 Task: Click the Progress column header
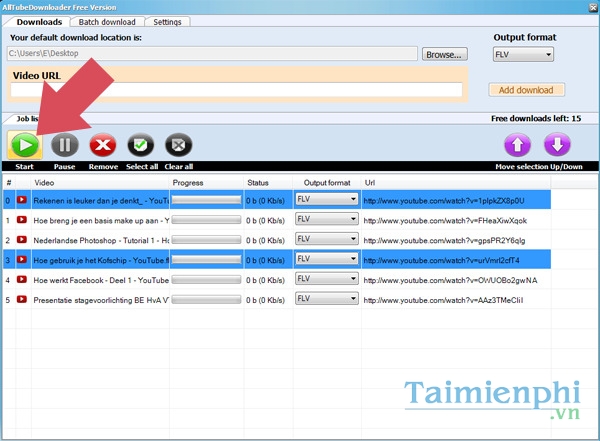207,183
